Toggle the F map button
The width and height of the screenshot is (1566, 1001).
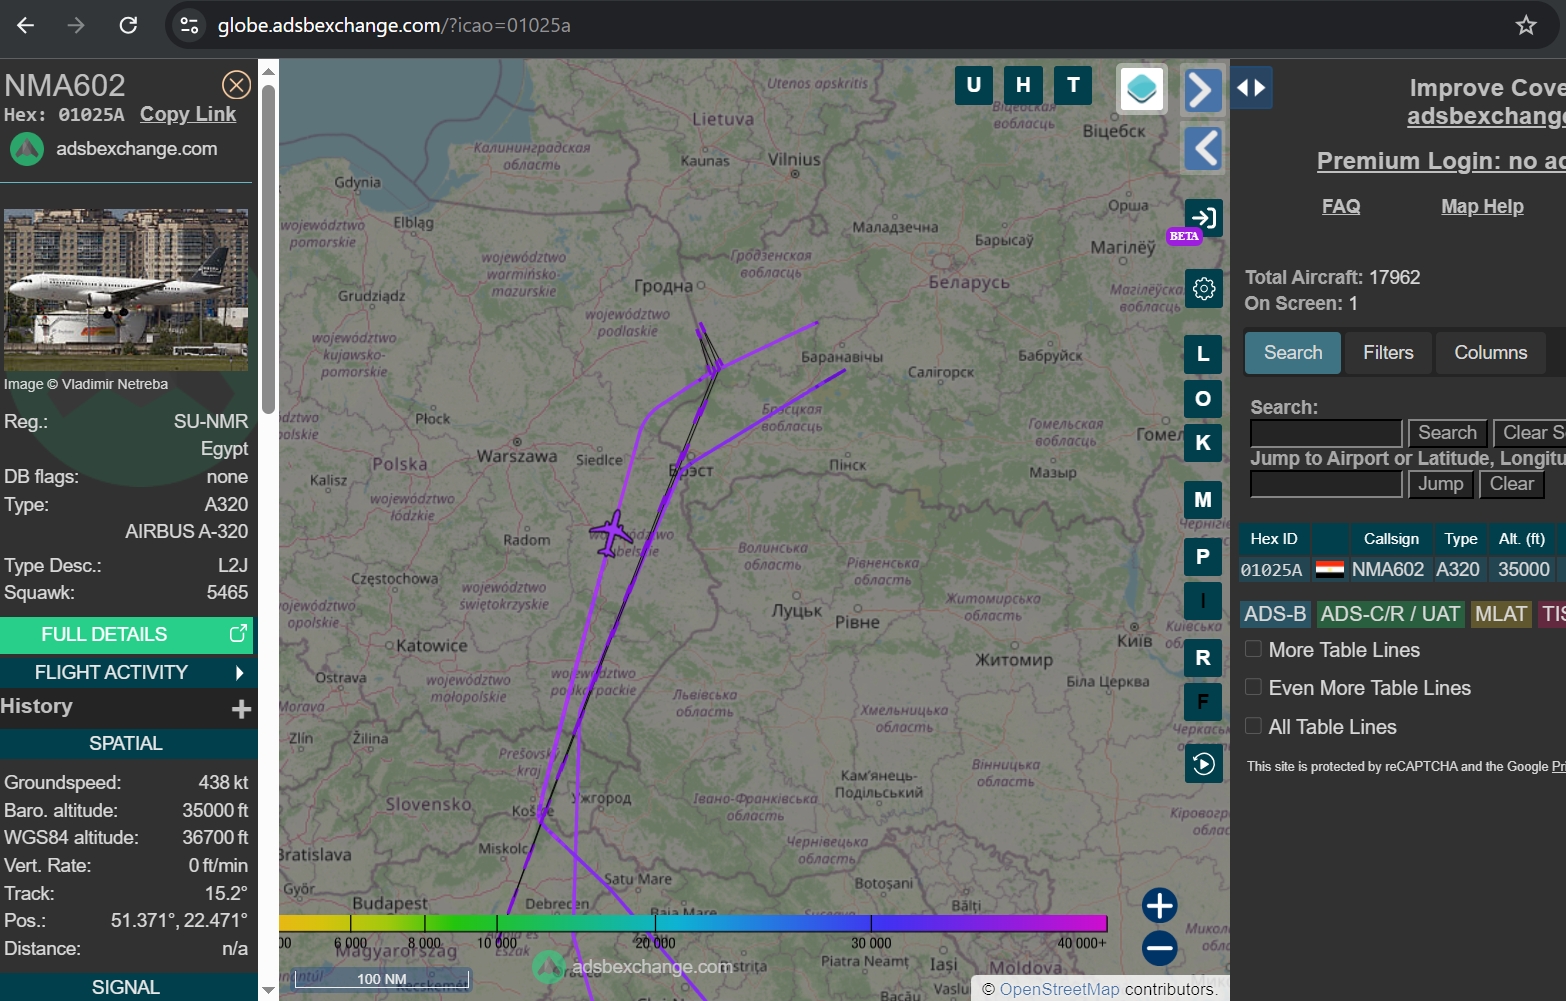1203,702
